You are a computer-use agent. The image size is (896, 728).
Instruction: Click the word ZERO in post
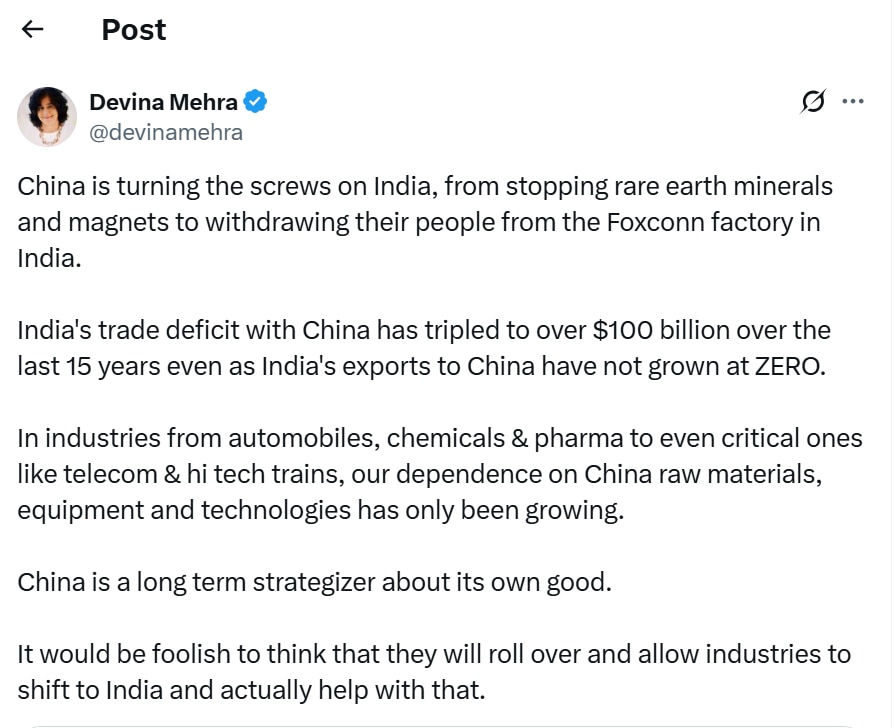pyautogui.click(x=790, y=366)
